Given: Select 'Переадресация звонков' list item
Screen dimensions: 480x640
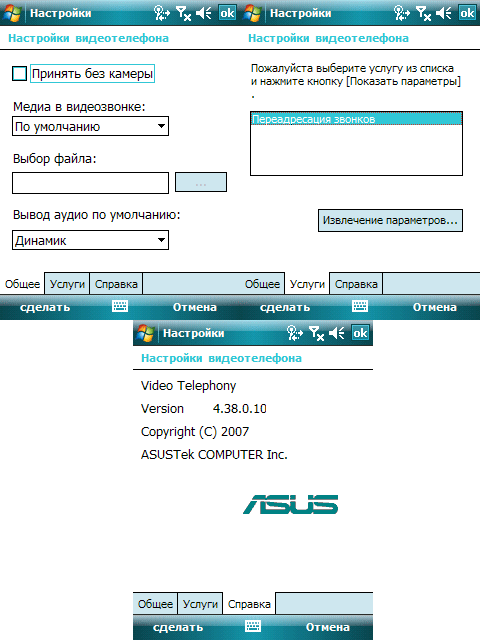Looking at the screenshot, I should tap(356, 119).
